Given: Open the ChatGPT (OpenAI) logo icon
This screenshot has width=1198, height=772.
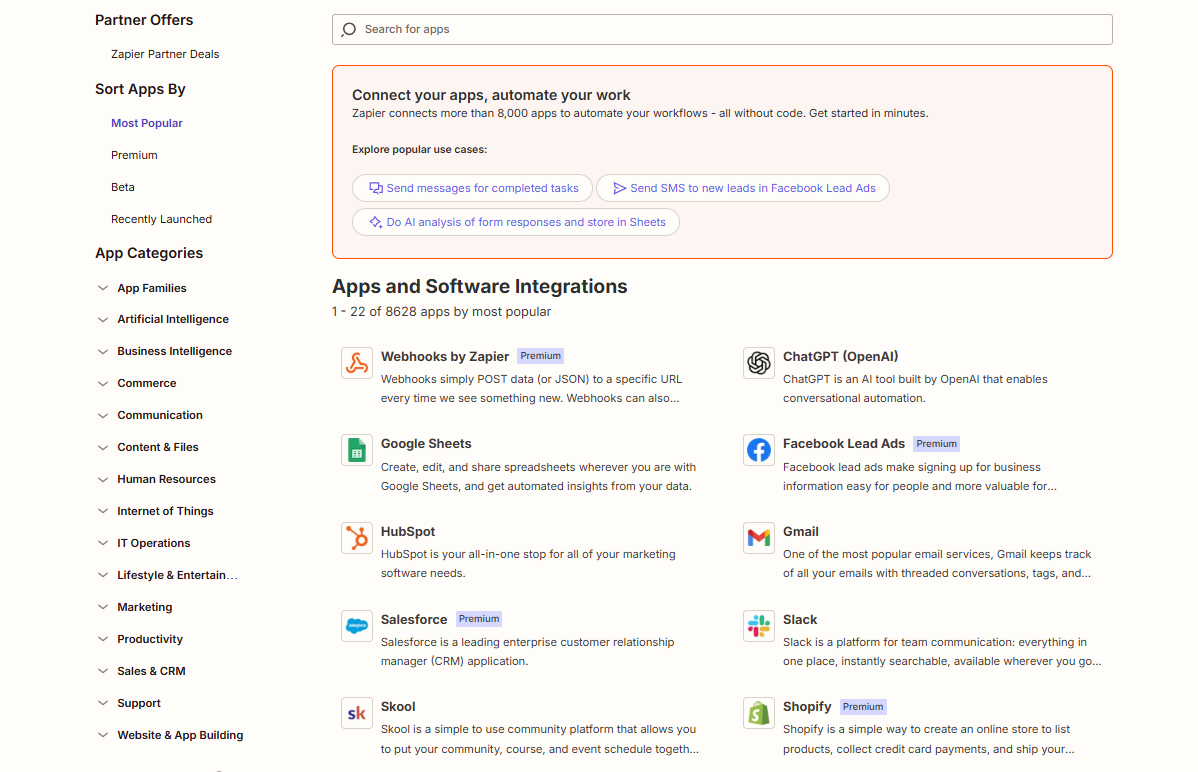Looking at the screenshot, I should (759, 363).
